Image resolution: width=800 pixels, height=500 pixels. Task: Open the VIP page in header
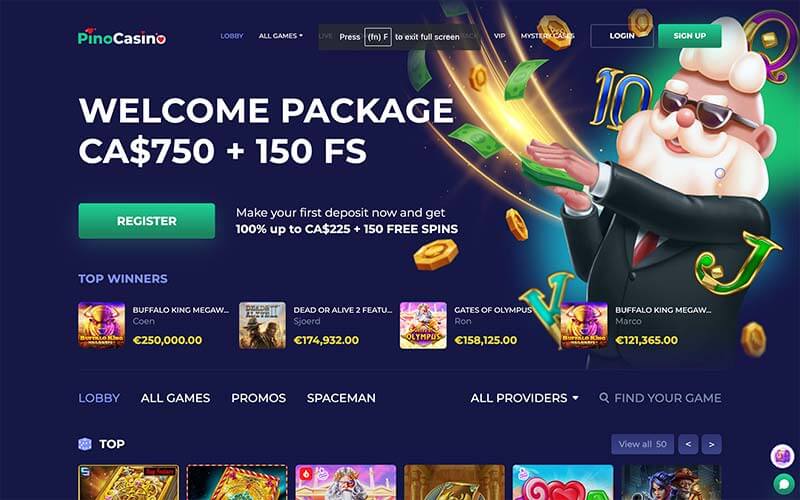coord(499,36)
